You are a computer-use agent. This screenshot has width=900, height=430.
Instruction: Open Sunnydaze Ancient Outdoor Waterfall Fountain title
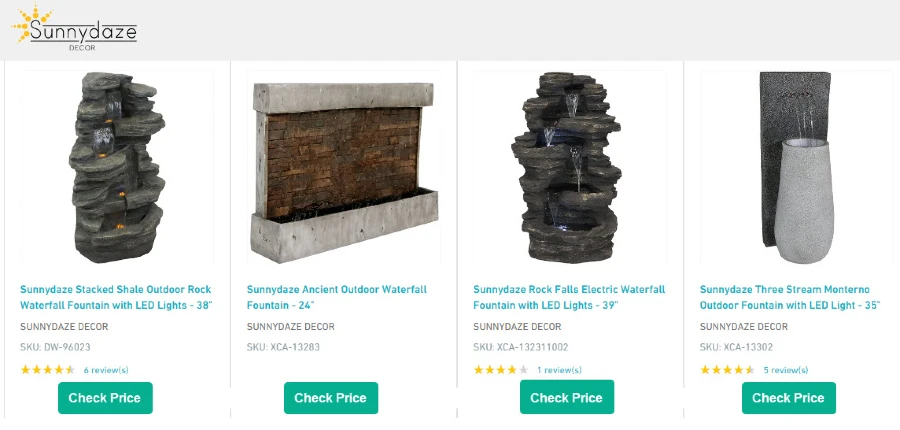tap(337, 297)
